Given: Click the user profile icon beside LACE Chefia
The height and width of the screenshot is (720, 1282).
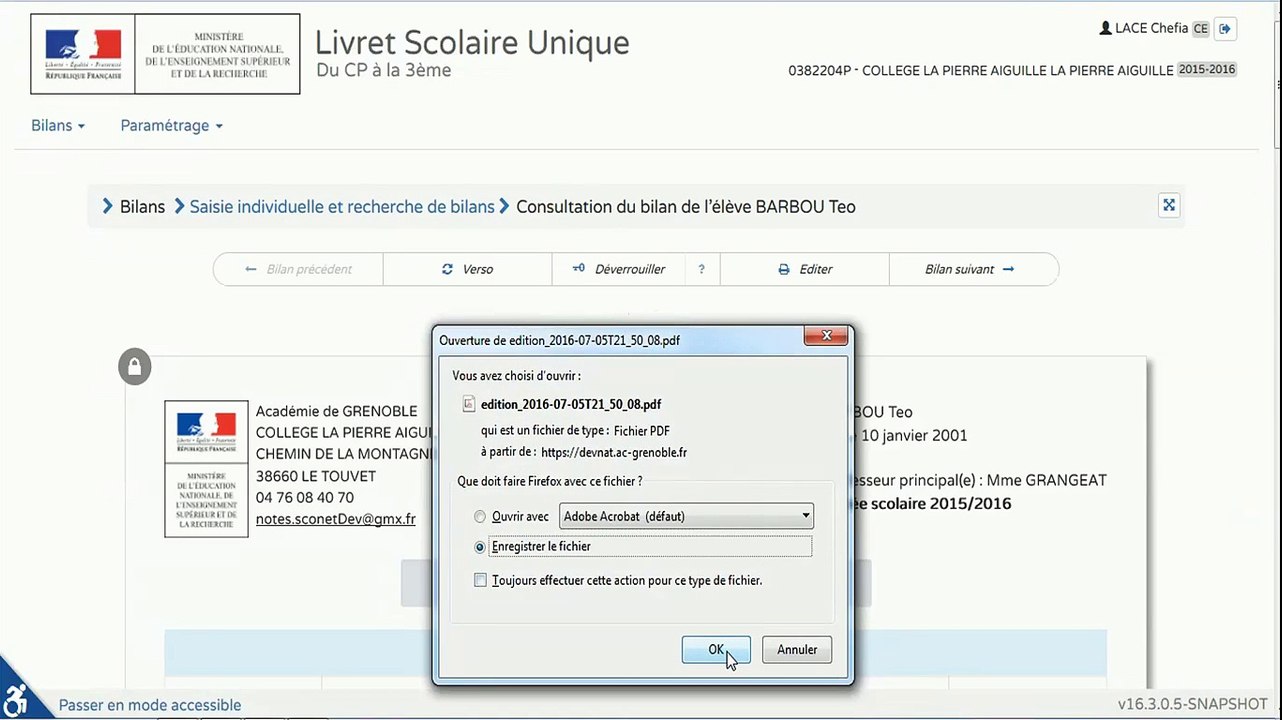Looking at the screenshot, I should click(1105, 28).
